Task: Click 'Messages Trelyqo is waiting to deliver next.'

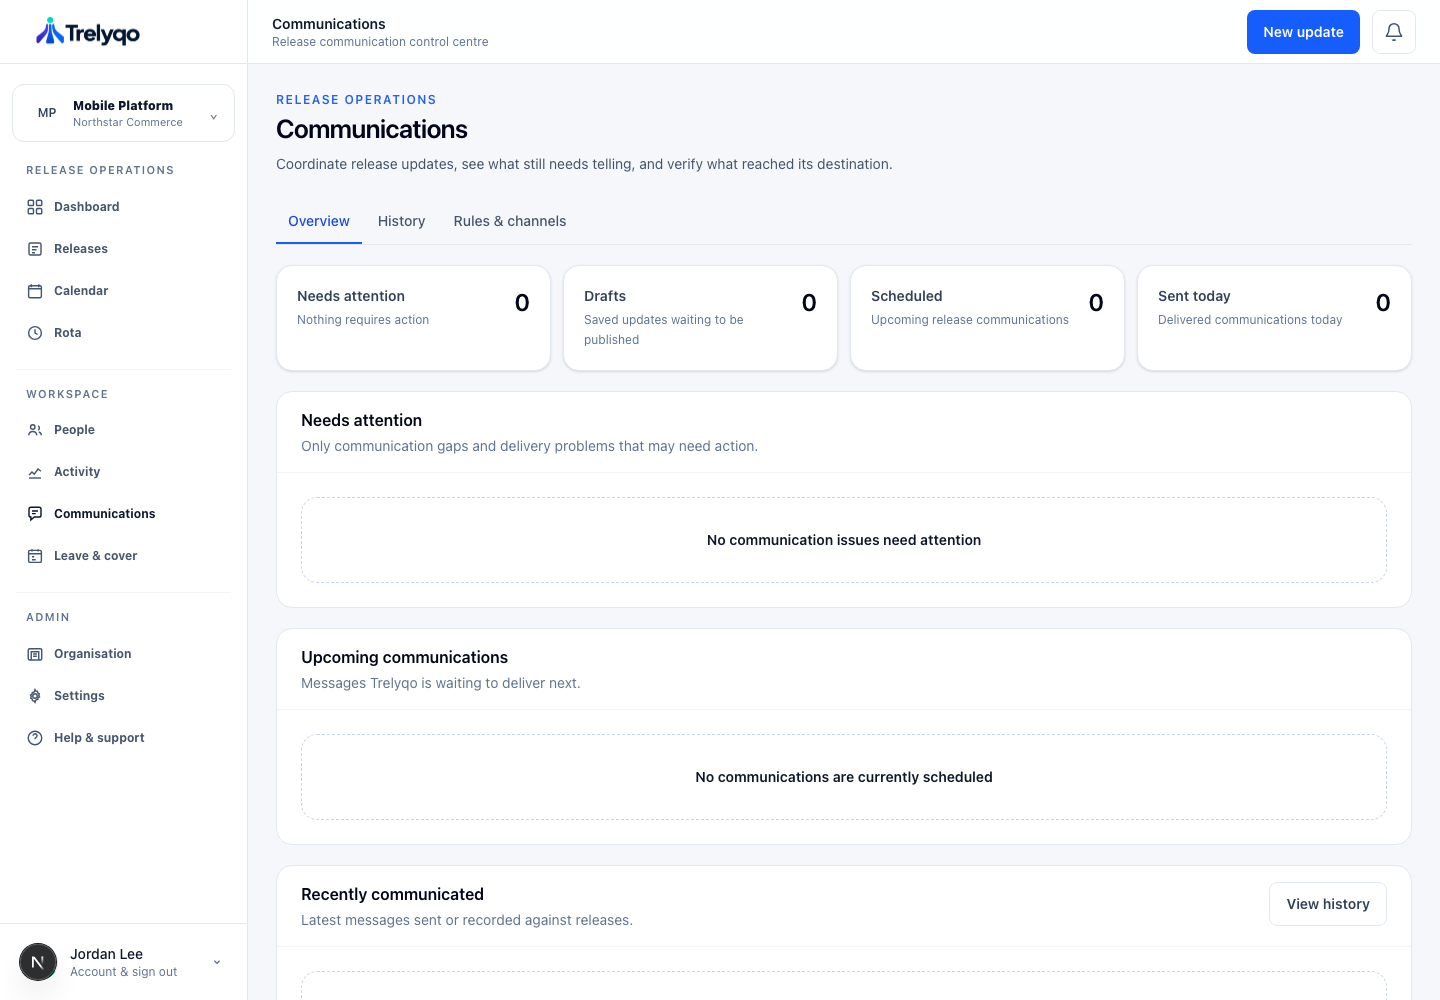Action: tap(440, 683)
